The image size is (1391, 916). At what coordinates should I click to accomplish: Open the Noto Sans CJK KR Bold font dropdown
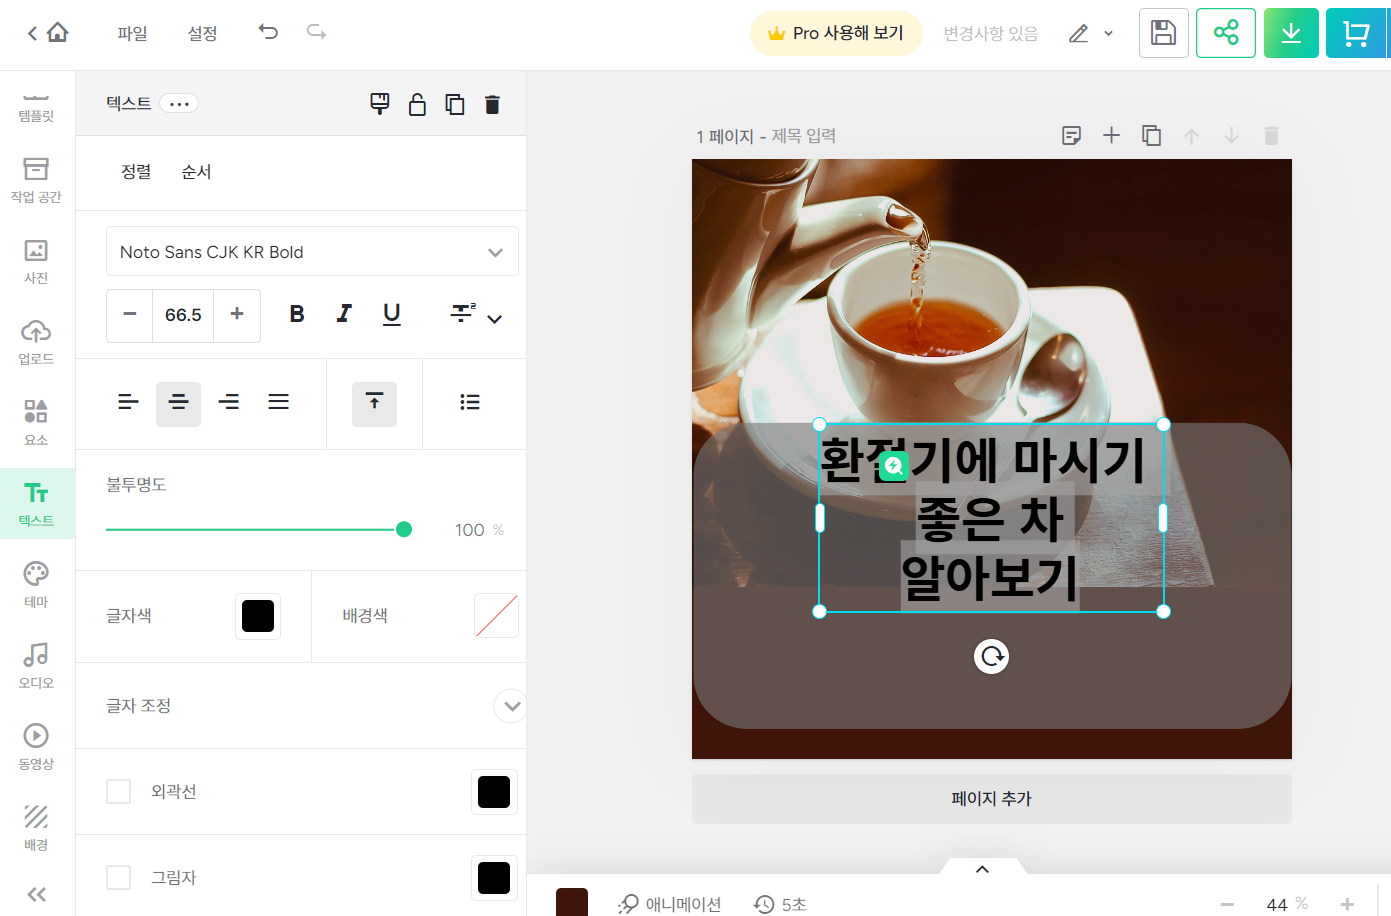[x=312, y=251]
